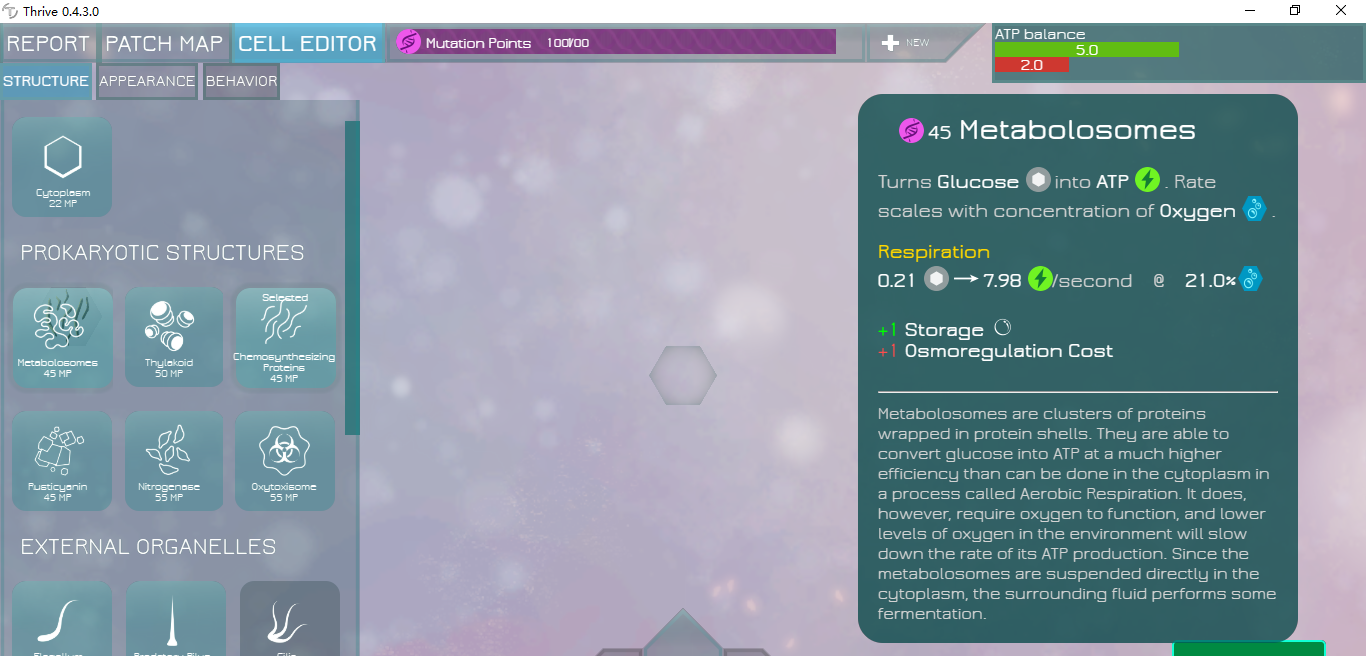The height and width of the screenshot is (656, 1366).
Task: Click the ATP lightning icon in Respiration rate
Action: [1040, 279]
